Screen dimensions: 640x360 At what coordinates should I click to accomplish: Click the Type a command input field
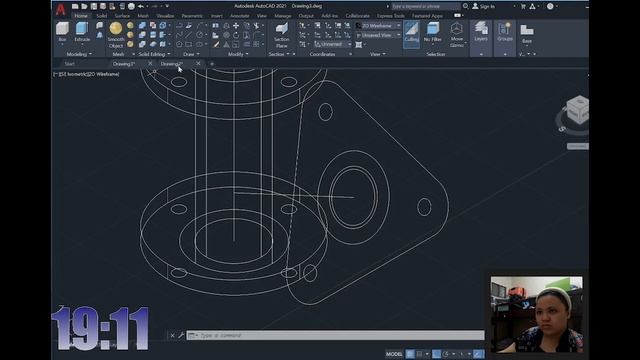coord(336,336)
